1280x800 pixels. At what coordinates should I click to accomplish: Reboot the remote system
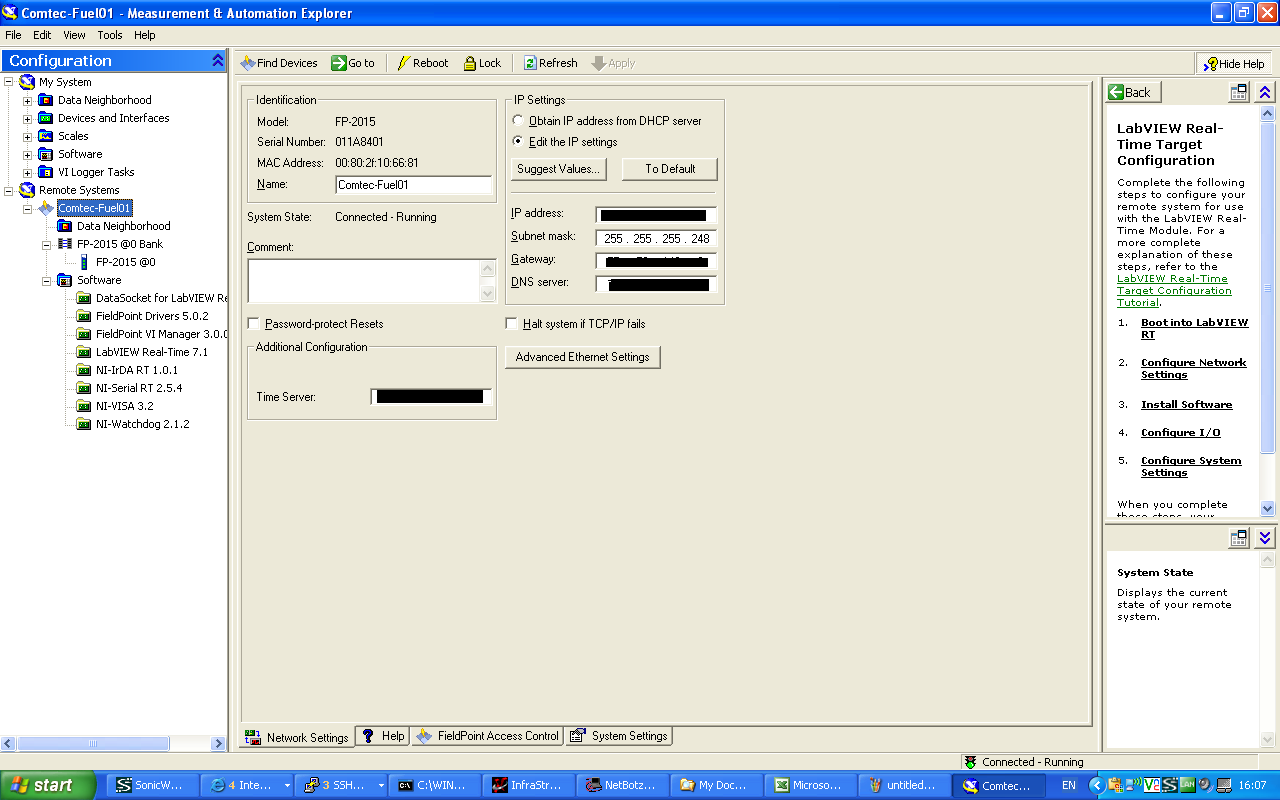coord(422,63)
